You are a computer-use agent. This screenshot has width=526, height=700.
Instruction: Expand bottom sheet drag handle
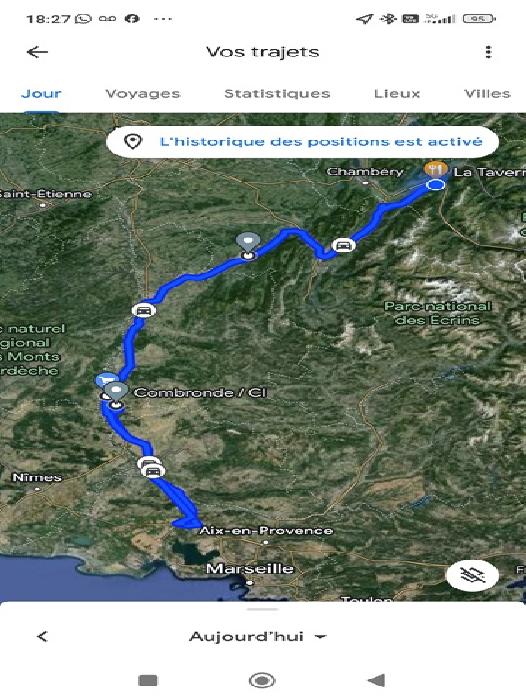click(262, 609)
